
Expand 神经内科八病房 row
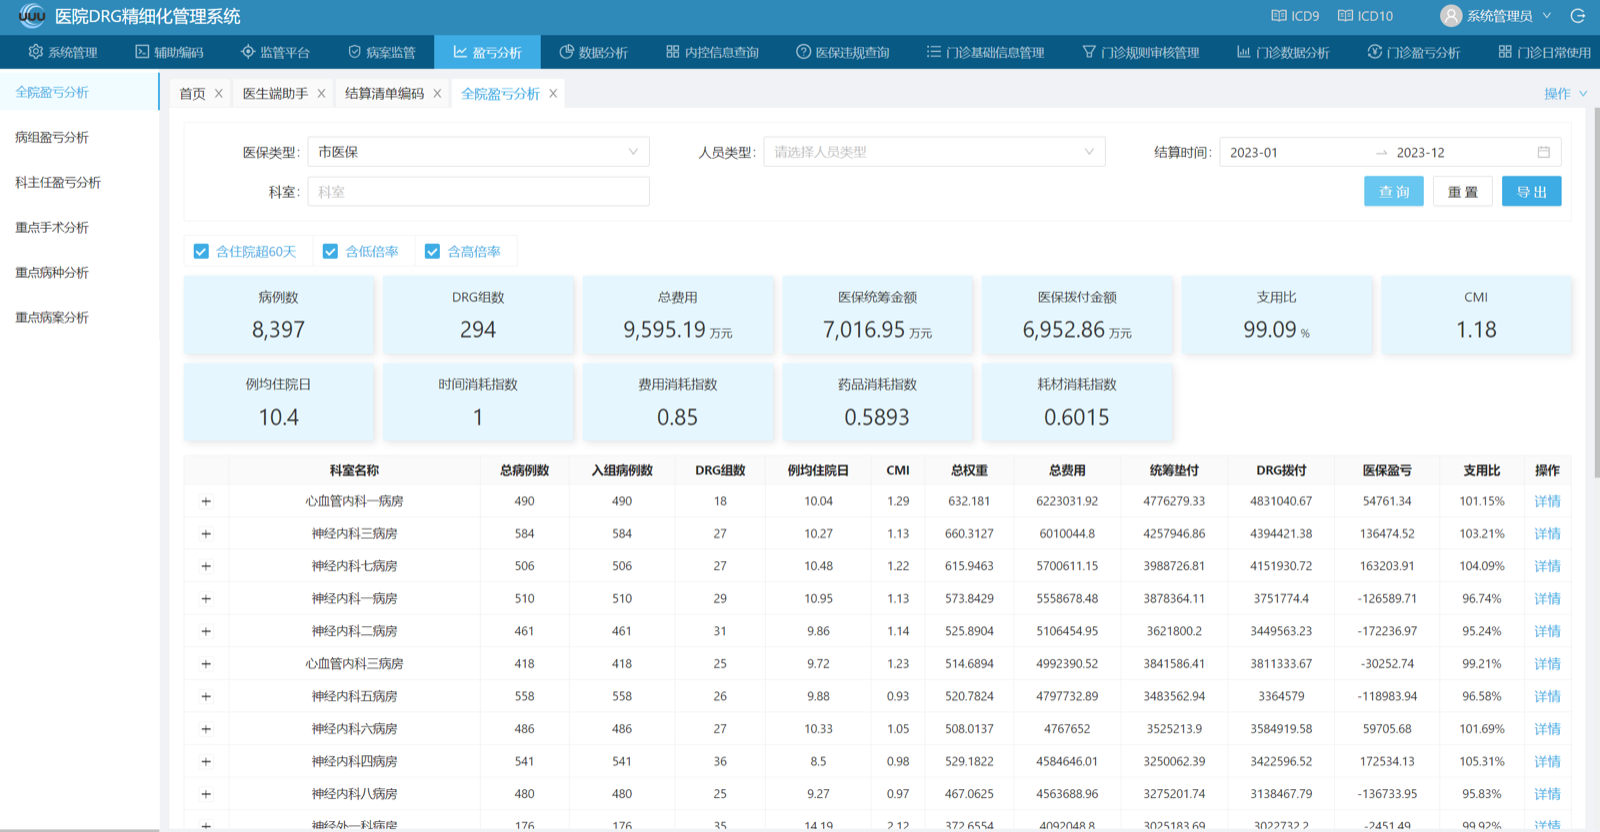(x=206, y=794)
